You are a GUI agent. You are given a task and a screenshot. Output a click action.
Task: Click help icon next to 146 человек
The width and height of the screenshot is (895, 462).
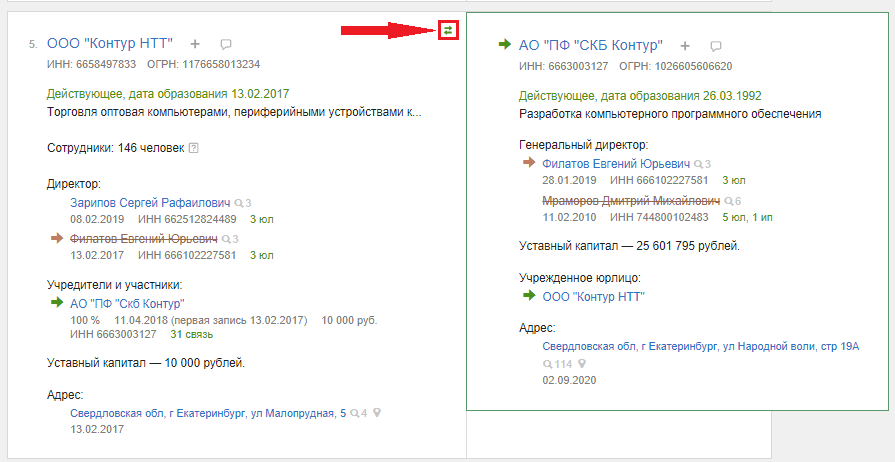click(194, 148)
